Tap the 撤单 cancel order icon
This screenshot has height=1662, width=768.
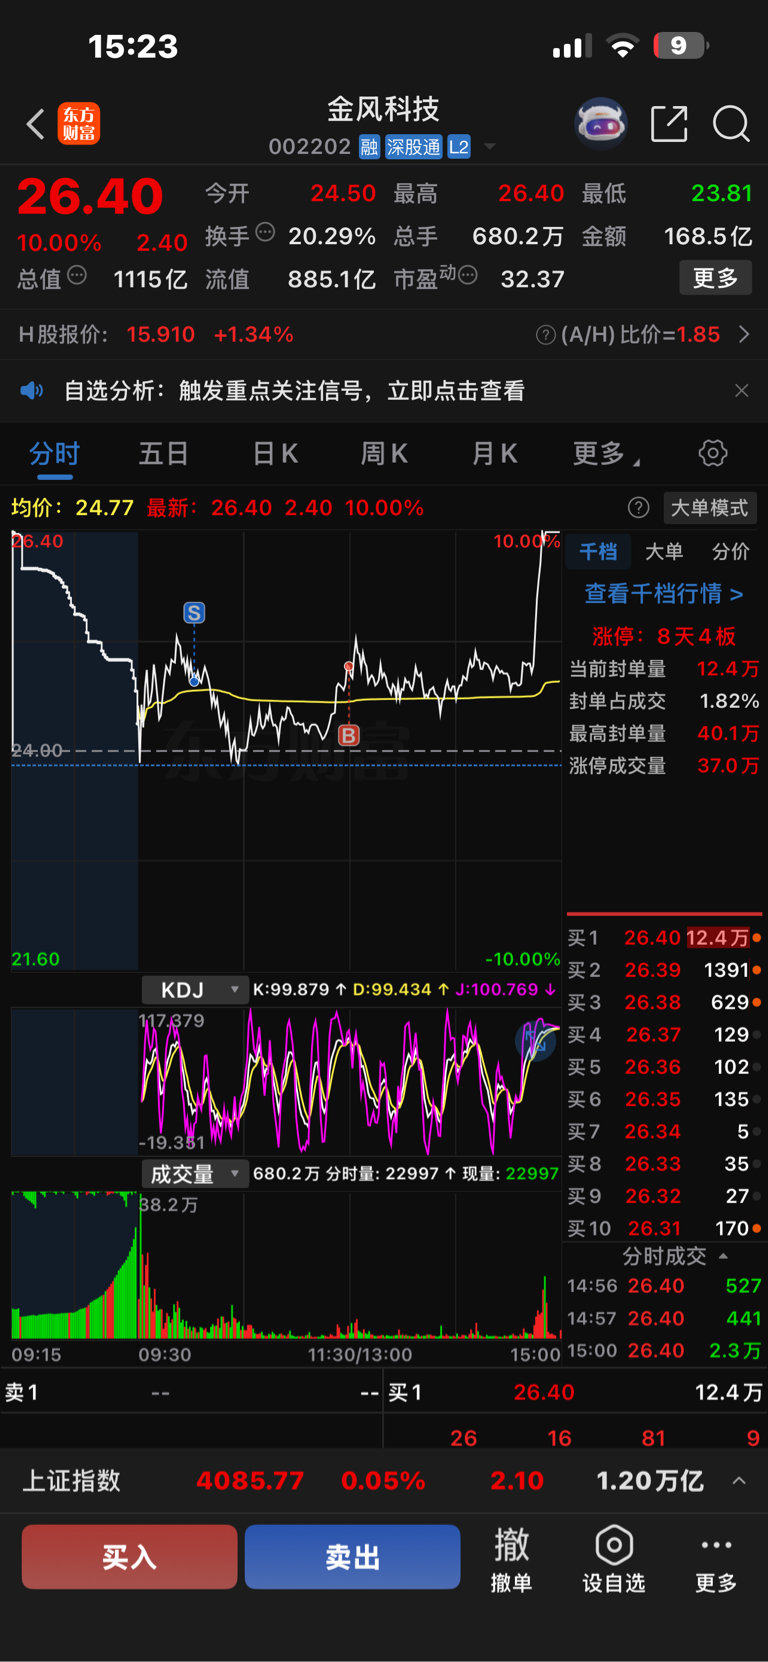click(512, 1560)
